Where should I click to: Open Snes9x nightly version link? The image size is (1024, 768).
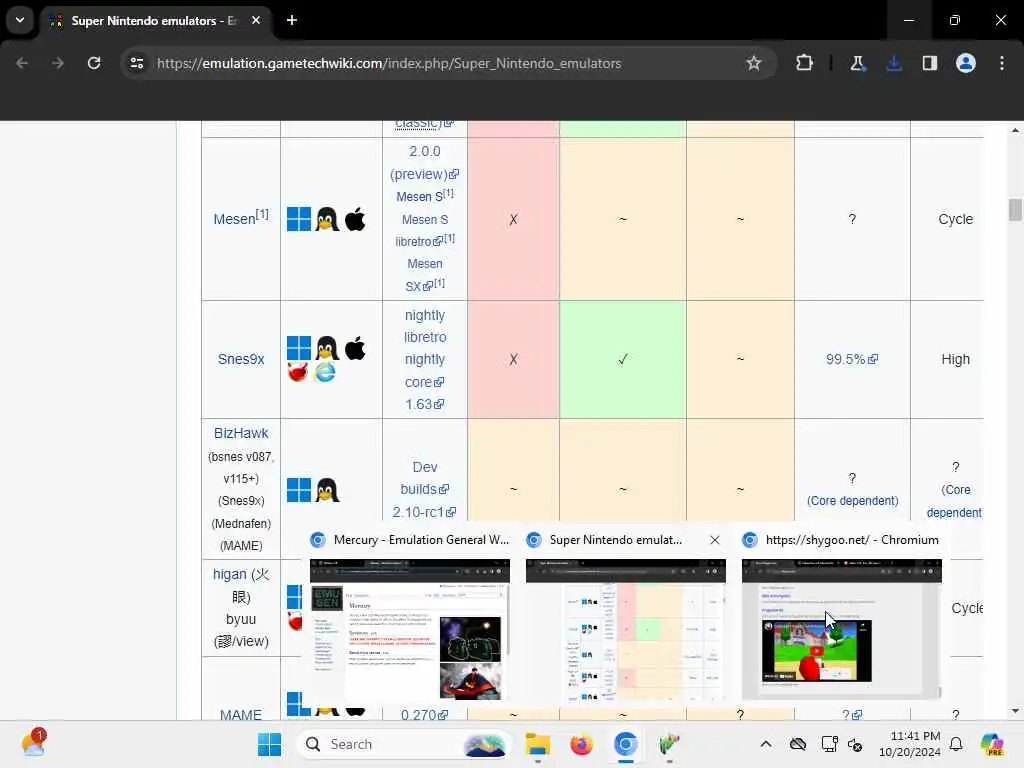click(x=424, y=315)
